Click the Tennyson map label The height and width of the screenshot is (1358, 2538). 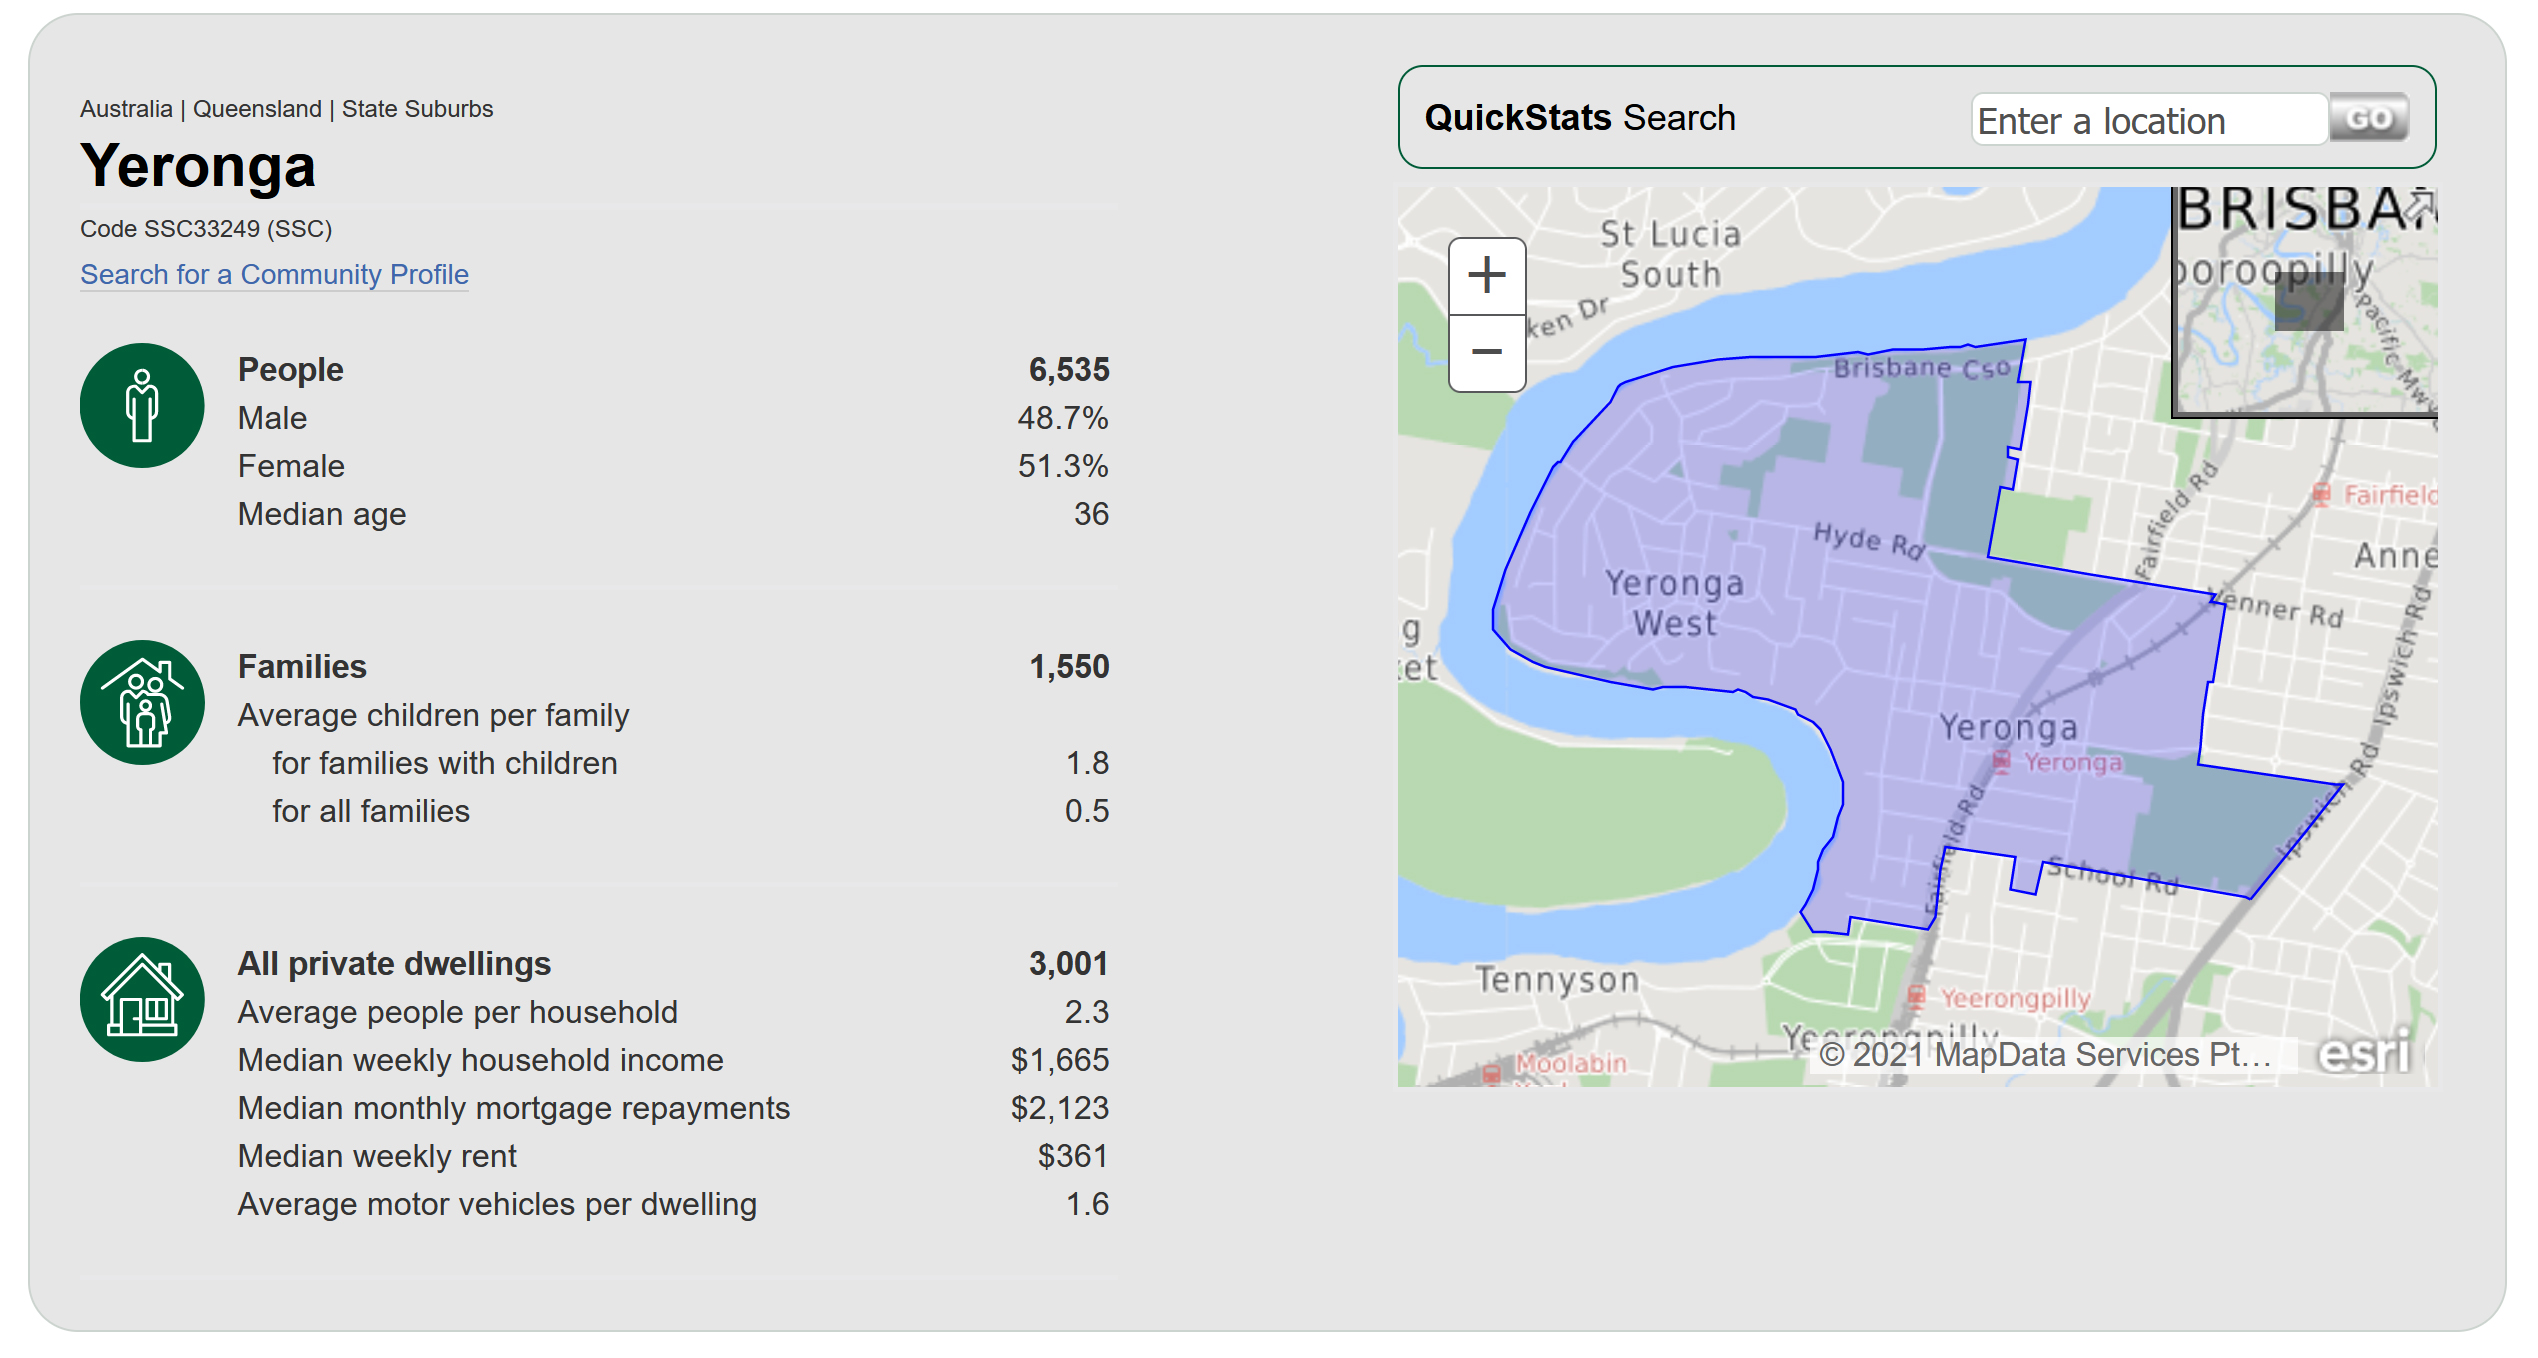[1558, 980]
